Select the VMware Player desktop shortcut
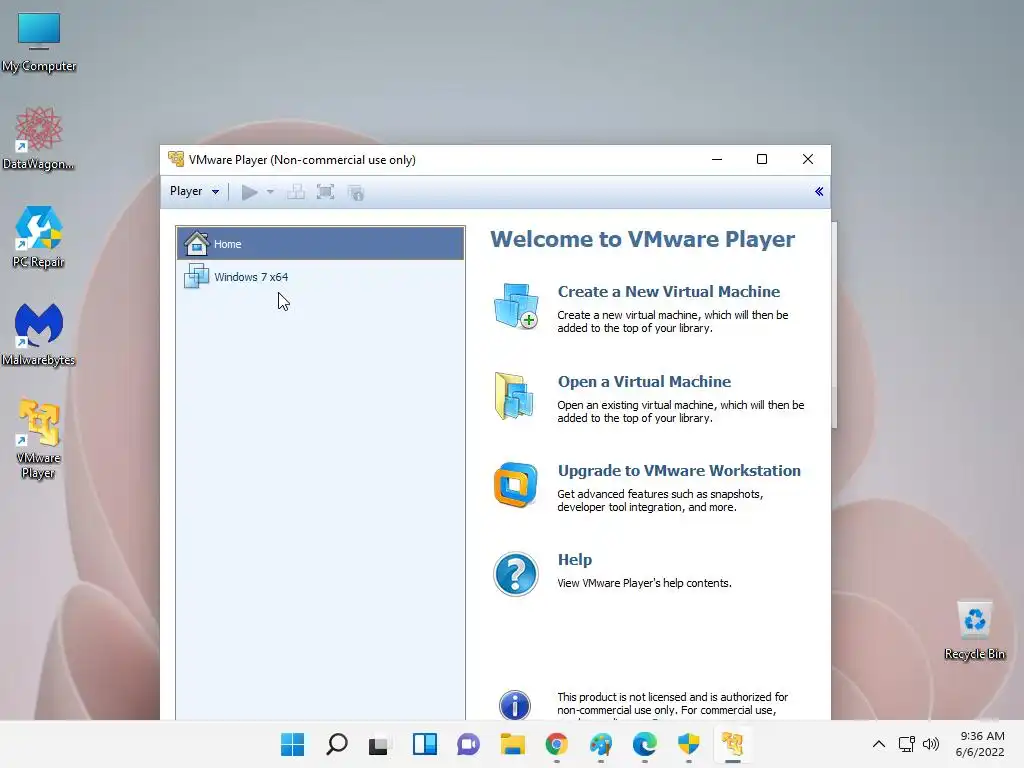The height and width of the screenshot is (768, 1024). tap(39, 439)
